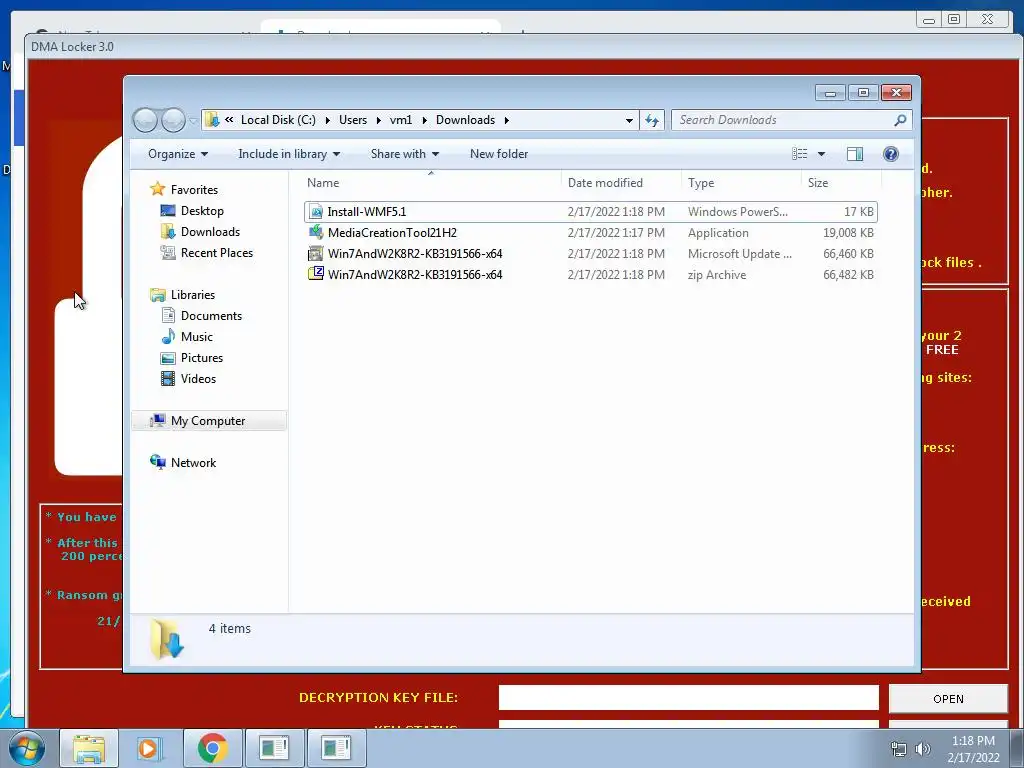Viewport: 1024px width, 768px height.
Task: Open the view options dropdown arrow
Action: point(822,154)
